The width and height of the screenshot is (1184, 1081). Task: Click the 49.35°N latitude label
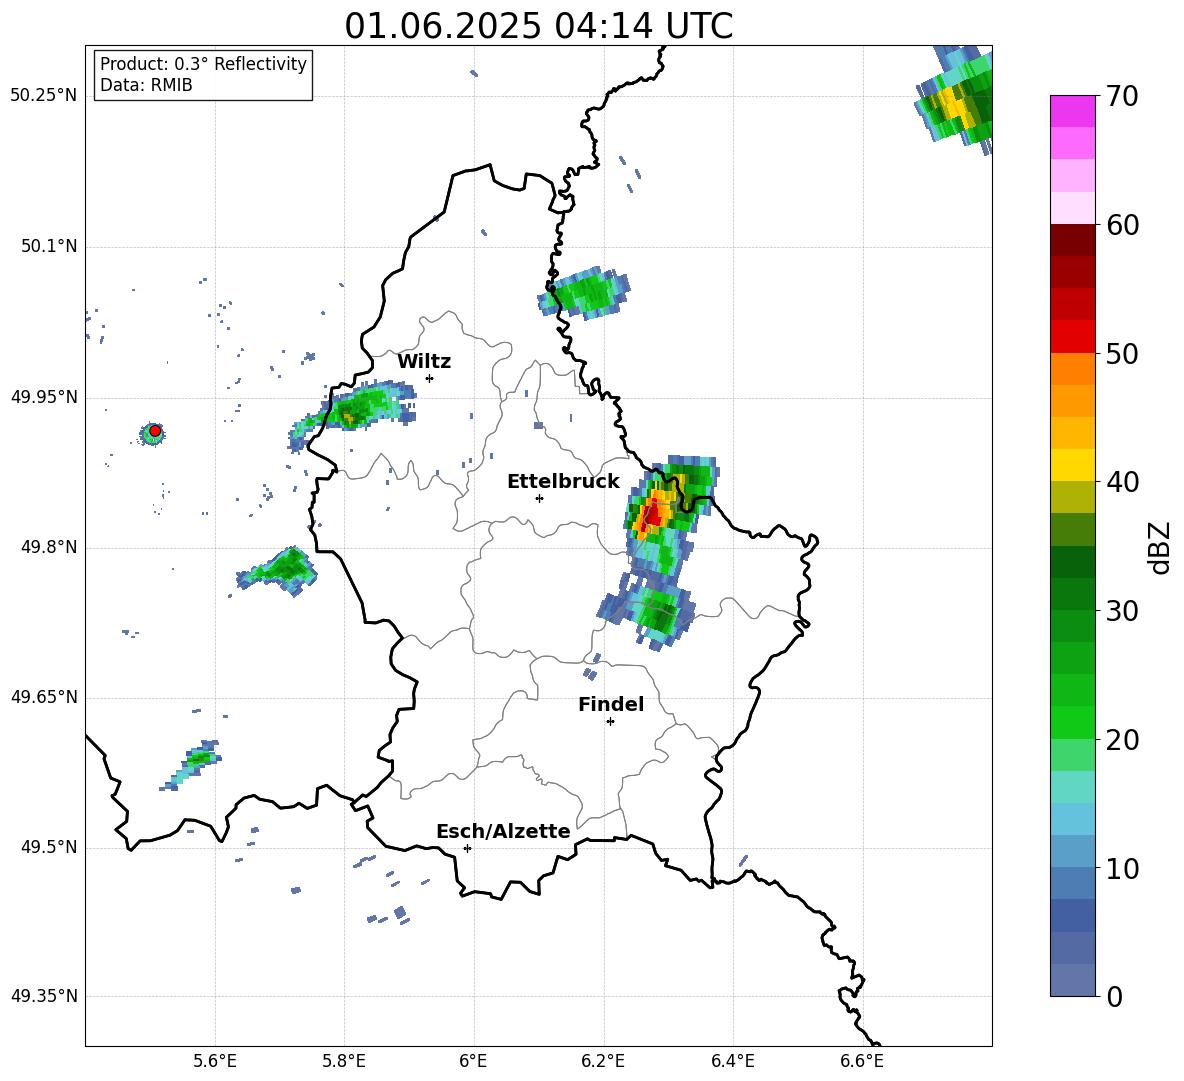[44, 996]
